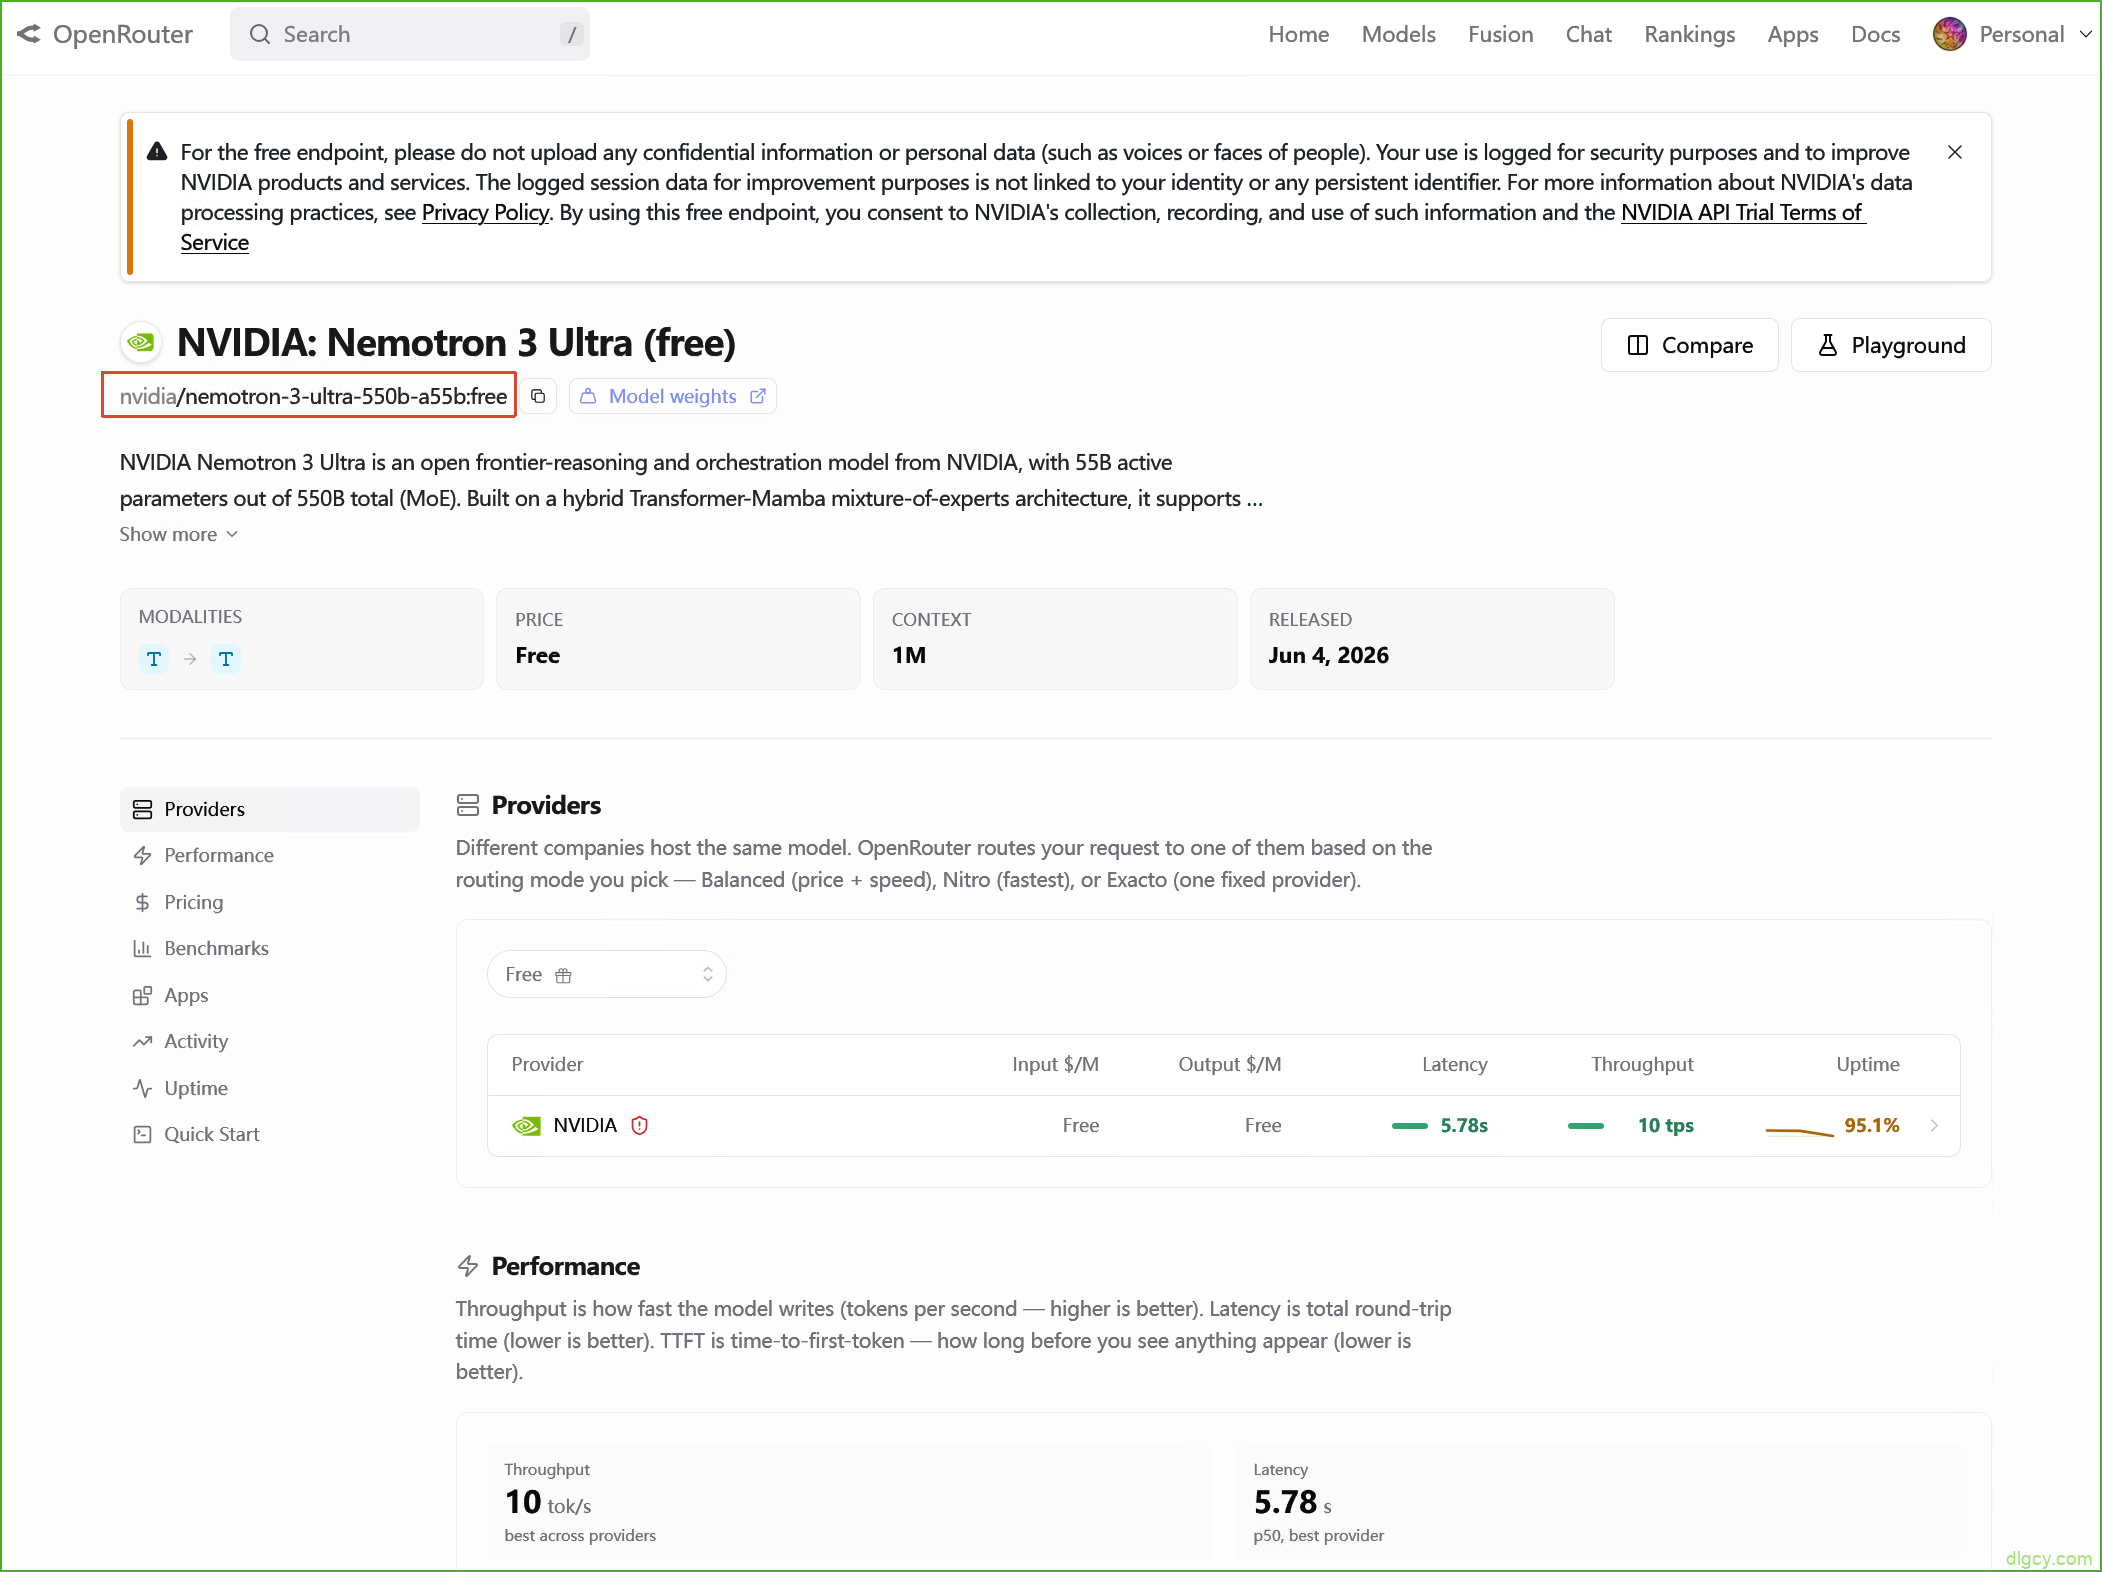Open Docs in top navigation
2102x1572 pixels.
tap(1876, 34)
